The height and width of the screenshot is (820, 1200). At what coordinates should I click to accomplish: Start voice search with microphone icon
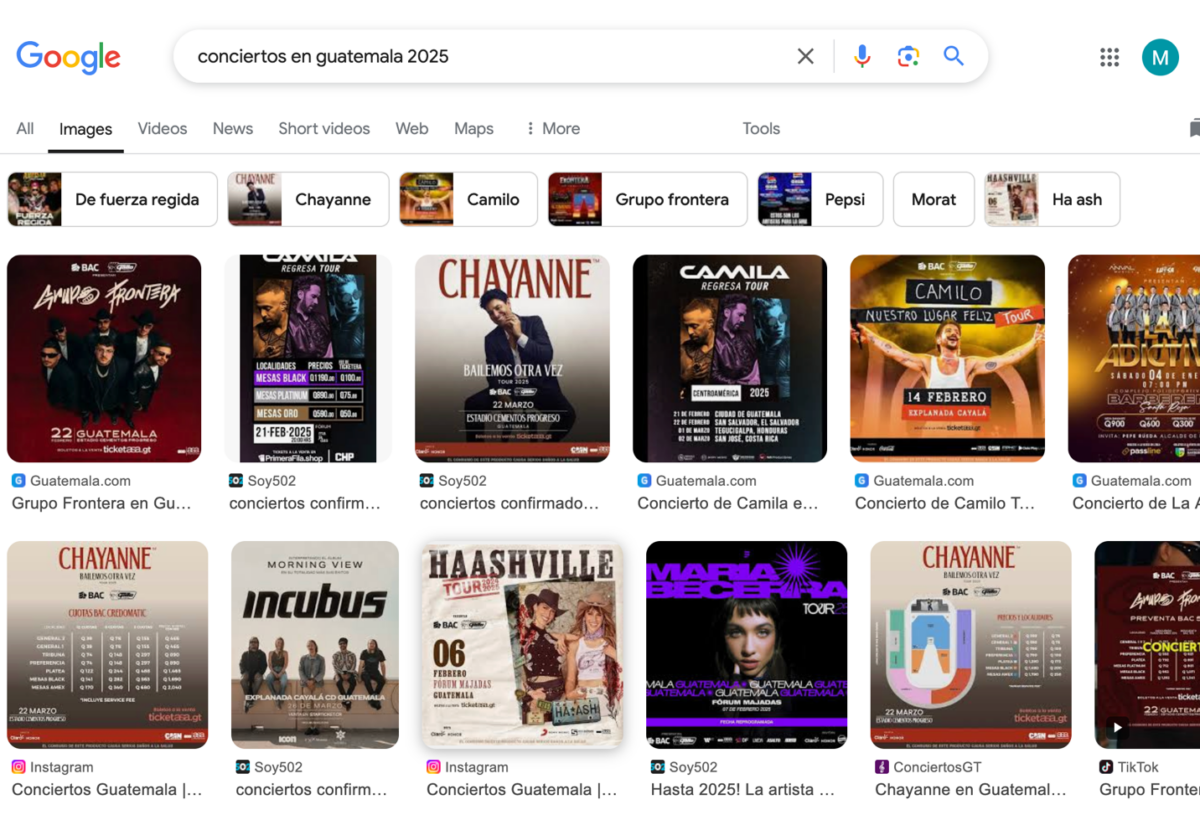pyautogui.click(x=862, y=56)
